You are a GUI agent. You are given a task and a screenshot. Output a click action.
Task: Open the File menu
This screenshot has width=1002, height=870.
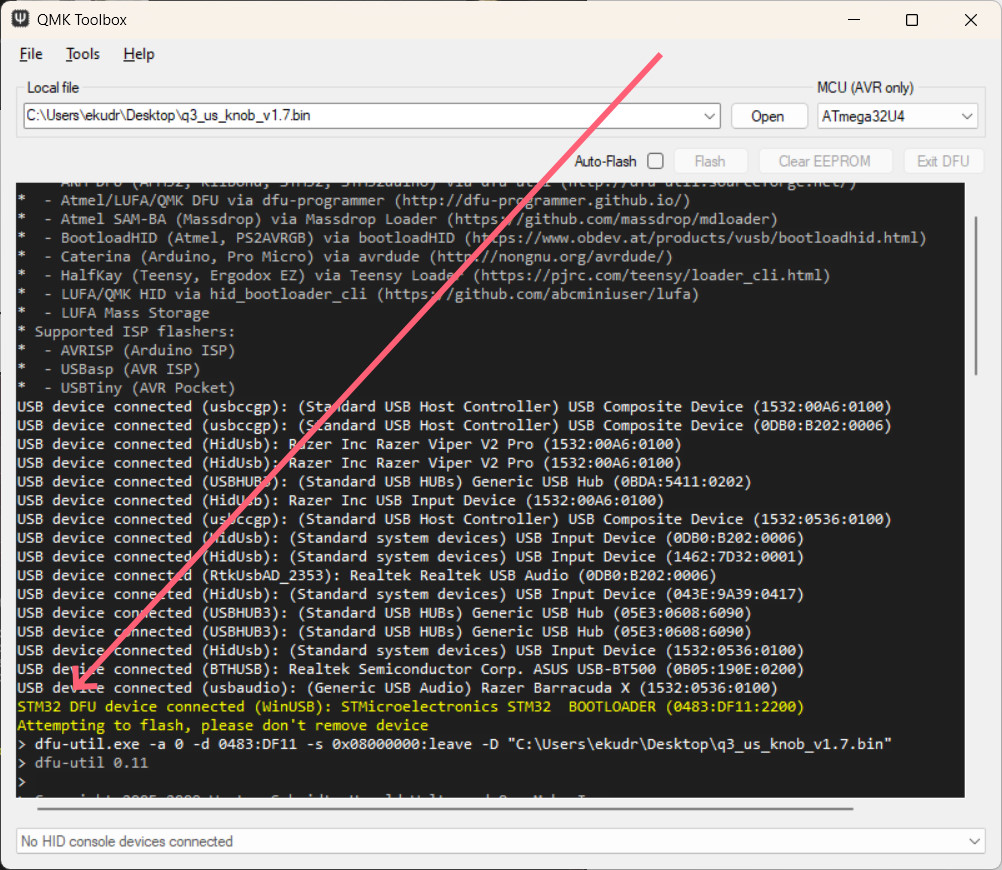click(x=31, y=54)
